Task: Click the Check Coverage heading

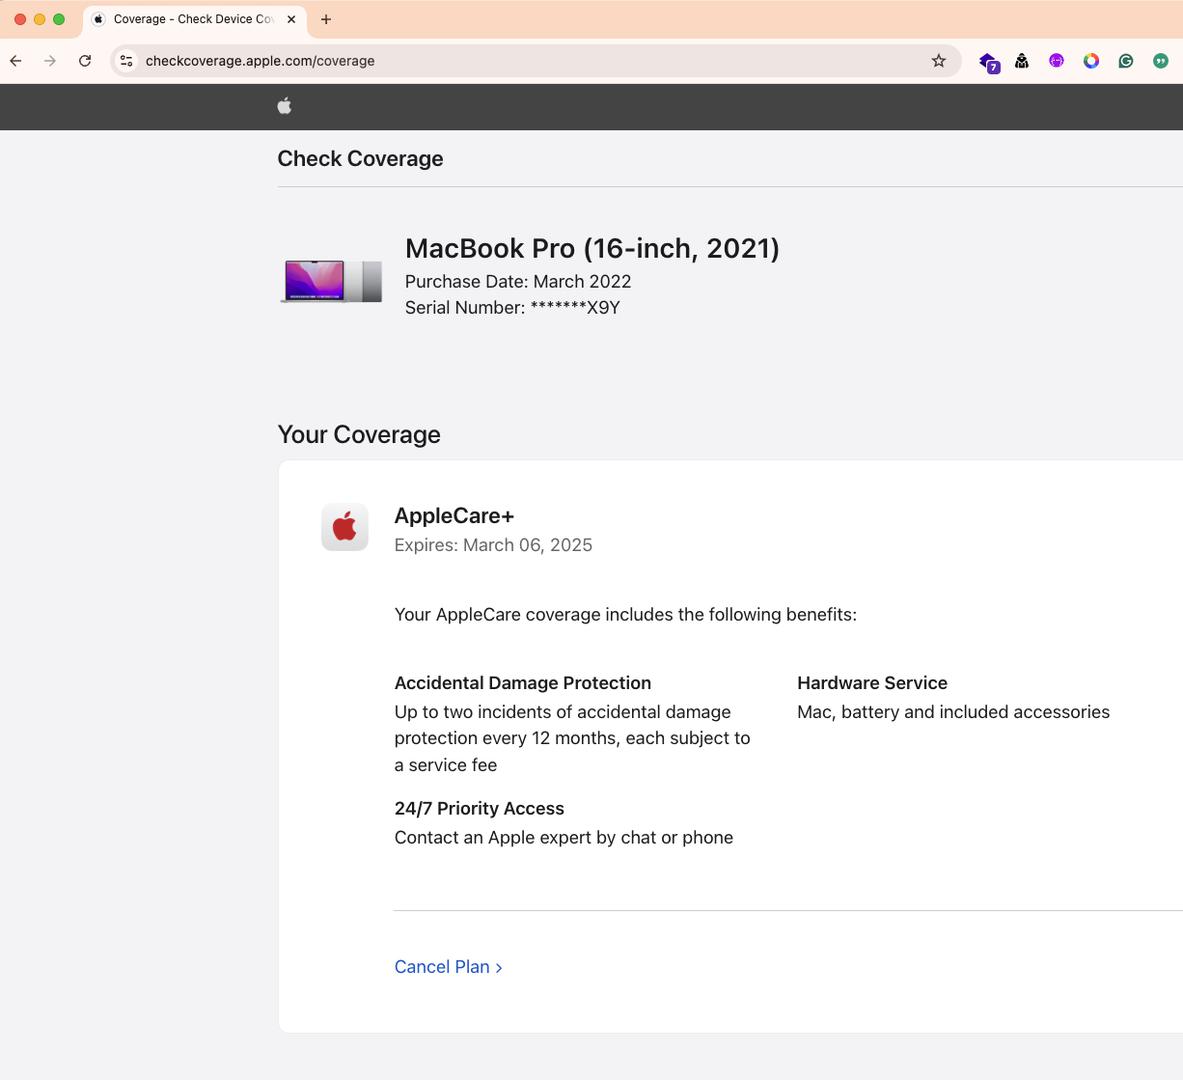Action: coord(360,159)
